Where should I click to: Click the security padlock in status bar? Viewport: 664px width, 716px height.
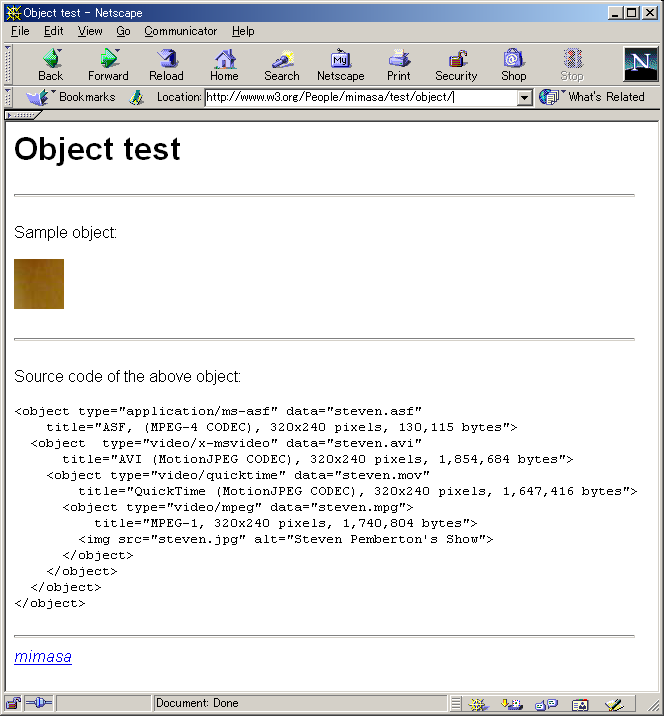13,704
